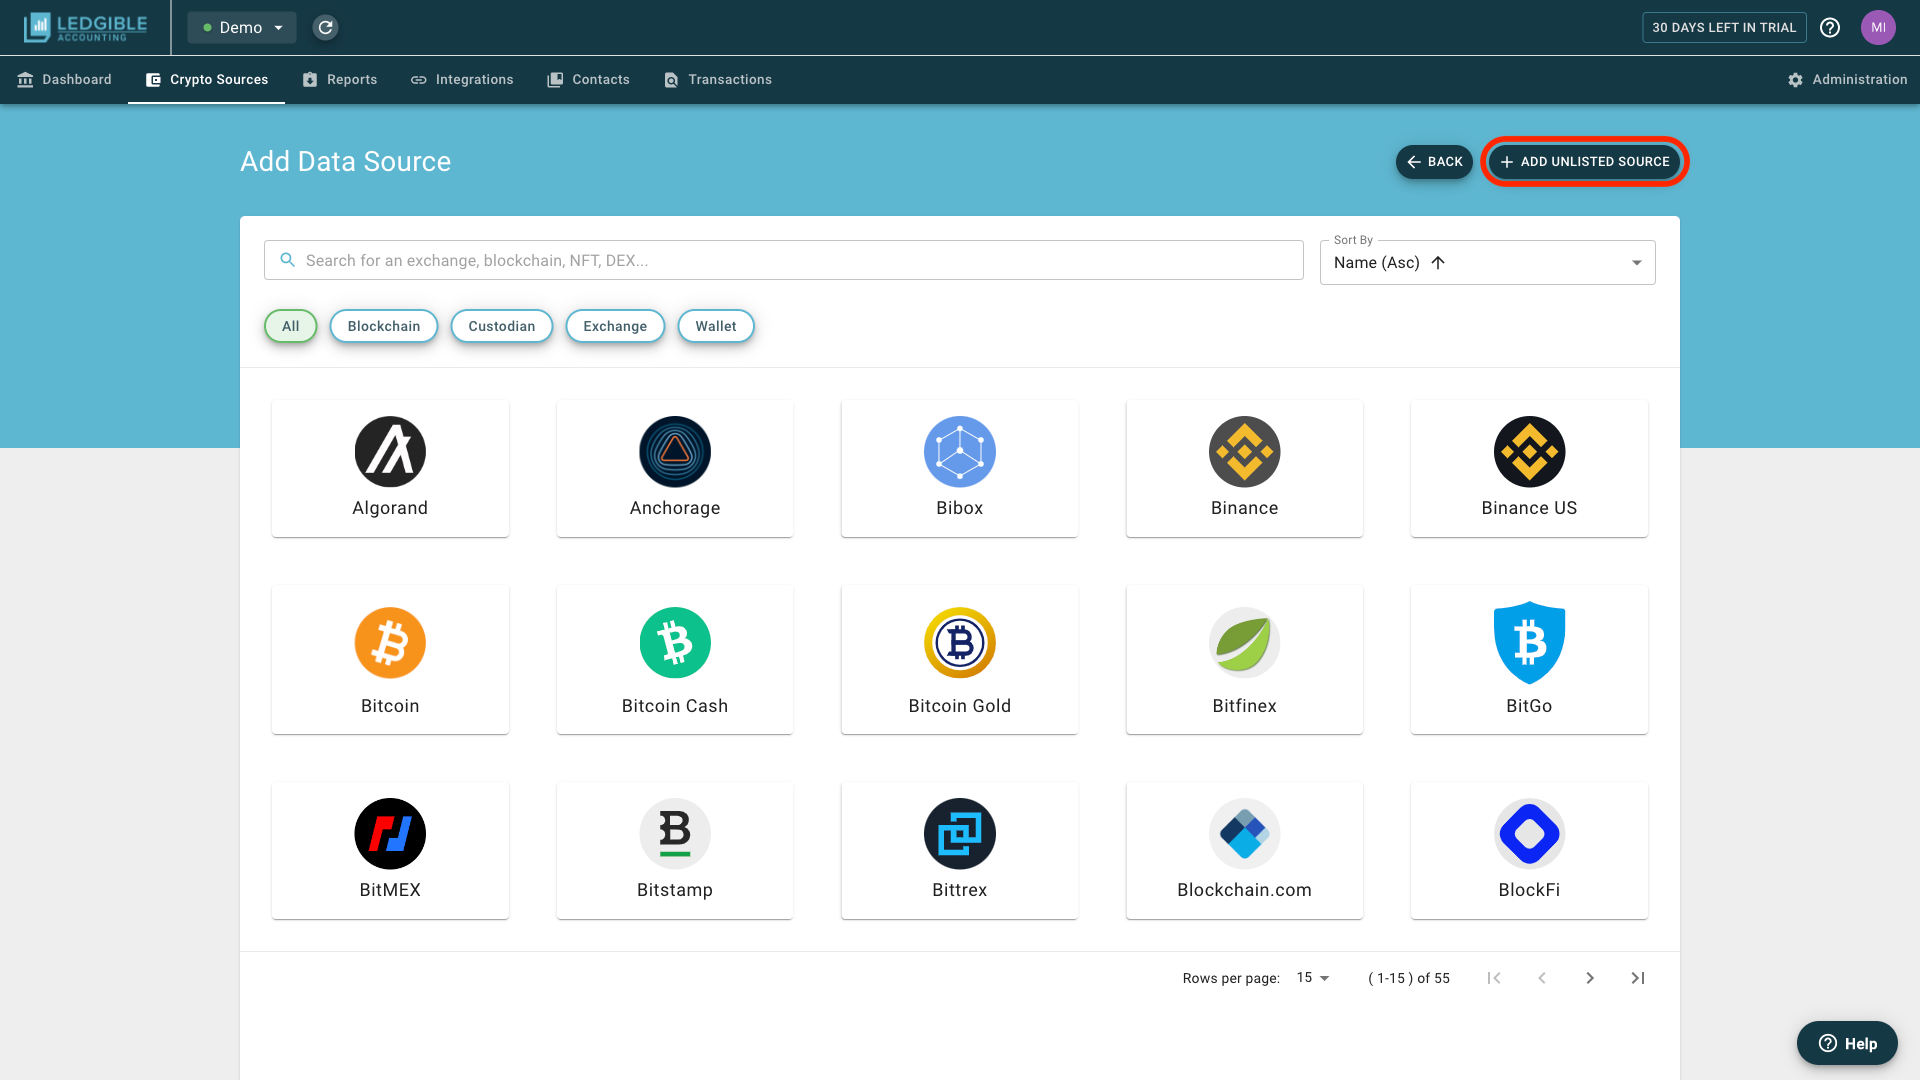Toggle the All filter chip
Screen dimensions: 1920x1080
(291, 326)
